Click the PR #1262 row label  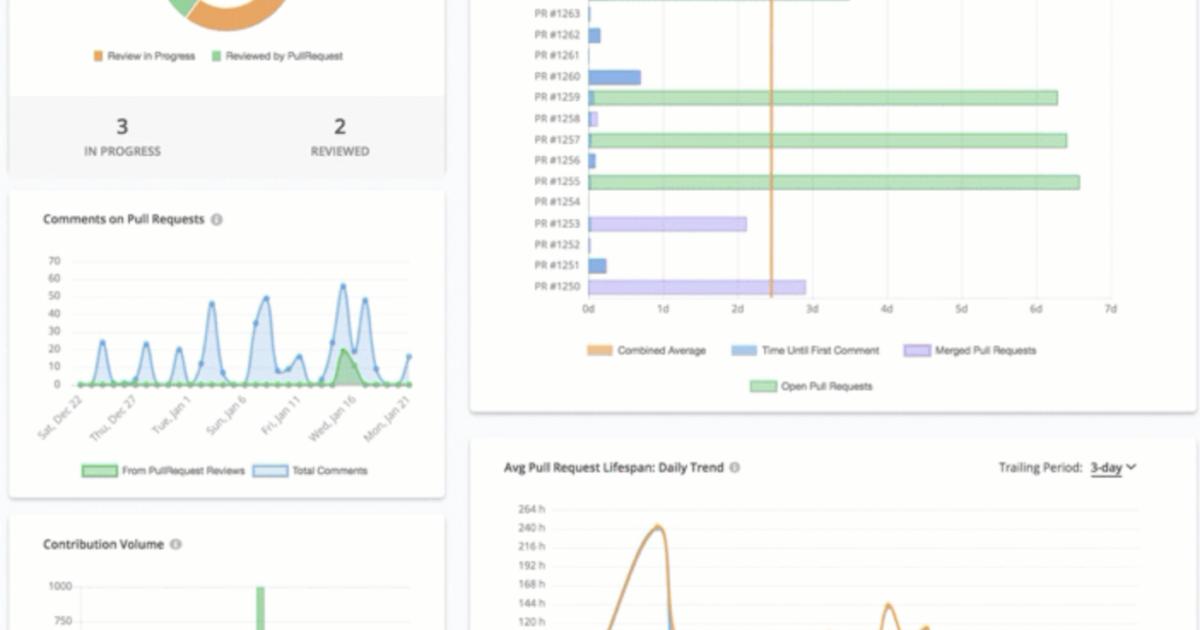(557, 35)
